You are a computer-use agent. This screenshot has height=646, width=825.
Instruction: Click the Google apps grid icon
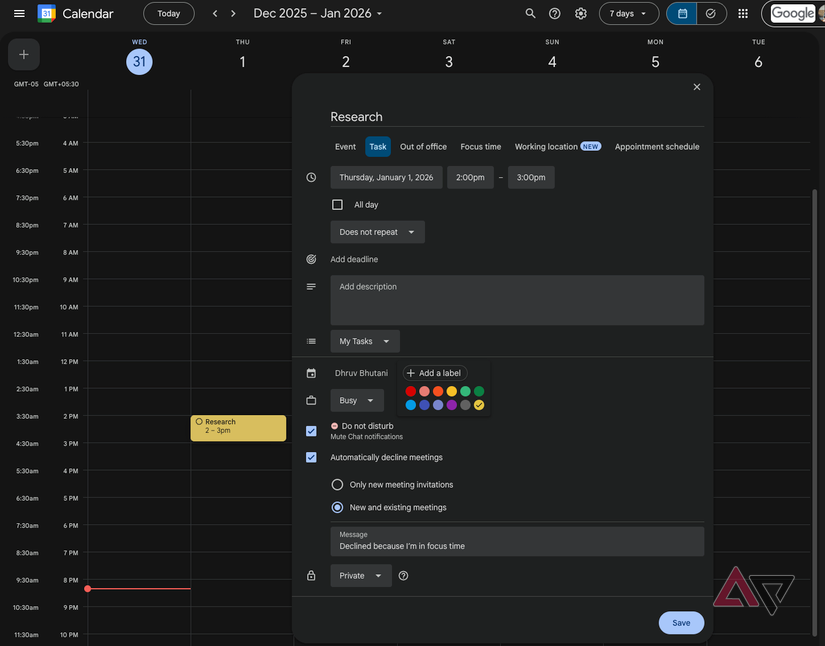pyautogui.click(x=741, y=13)
